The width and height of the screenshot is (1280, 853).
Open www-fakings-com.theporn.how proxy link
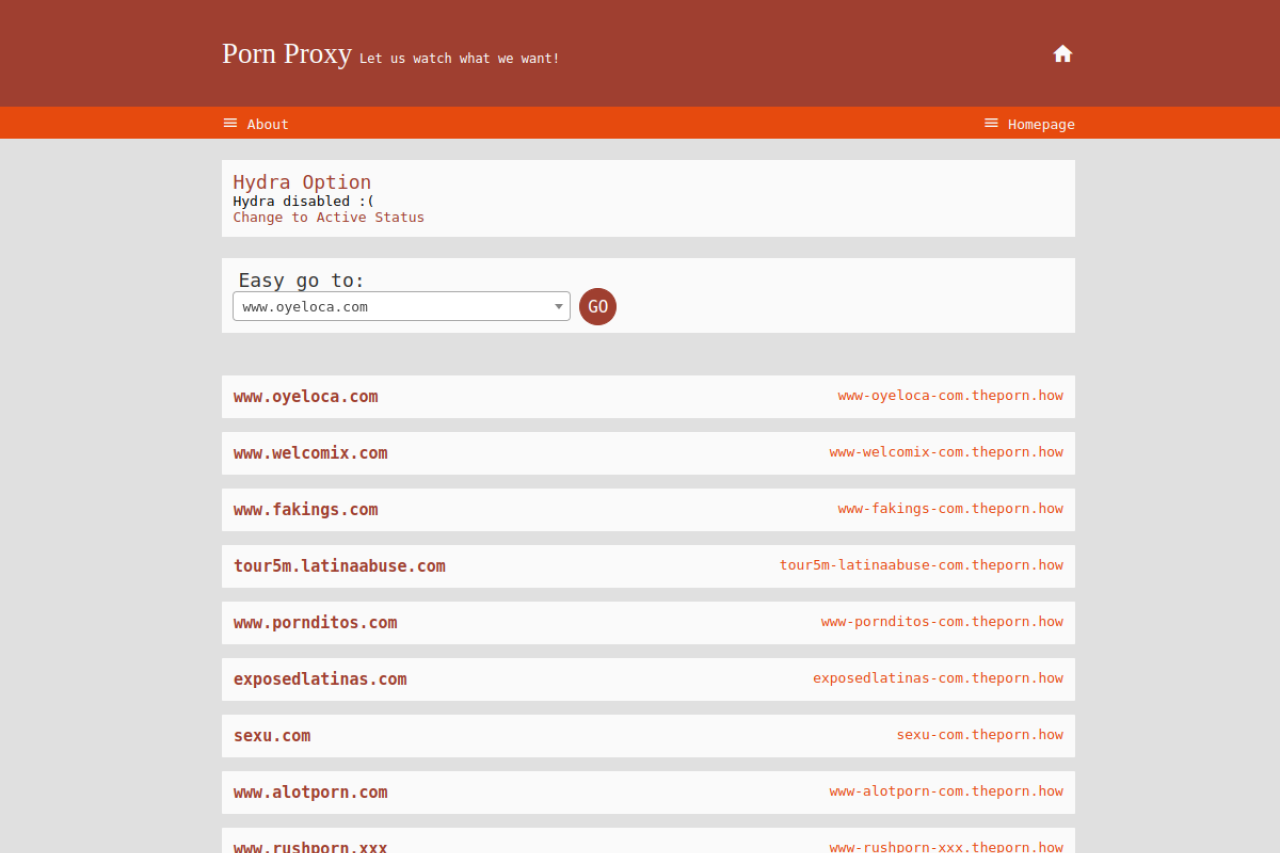tap(950, 508)
